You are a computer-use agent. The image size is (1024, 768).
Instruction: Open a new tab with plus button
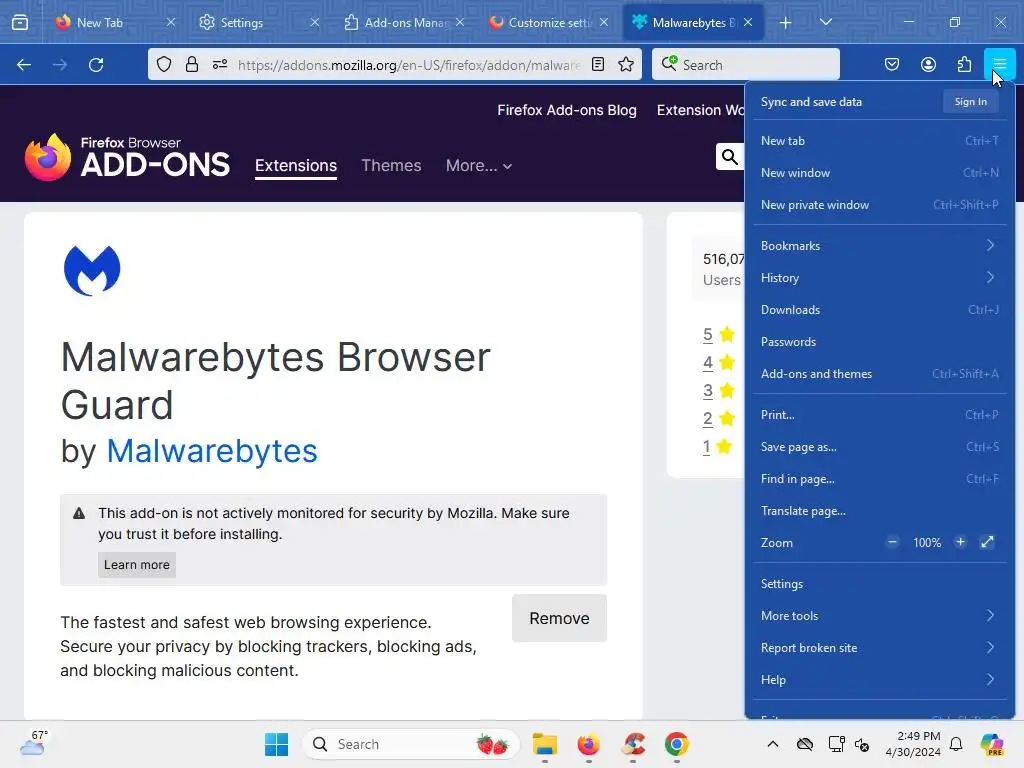click(x=786, y=23)
